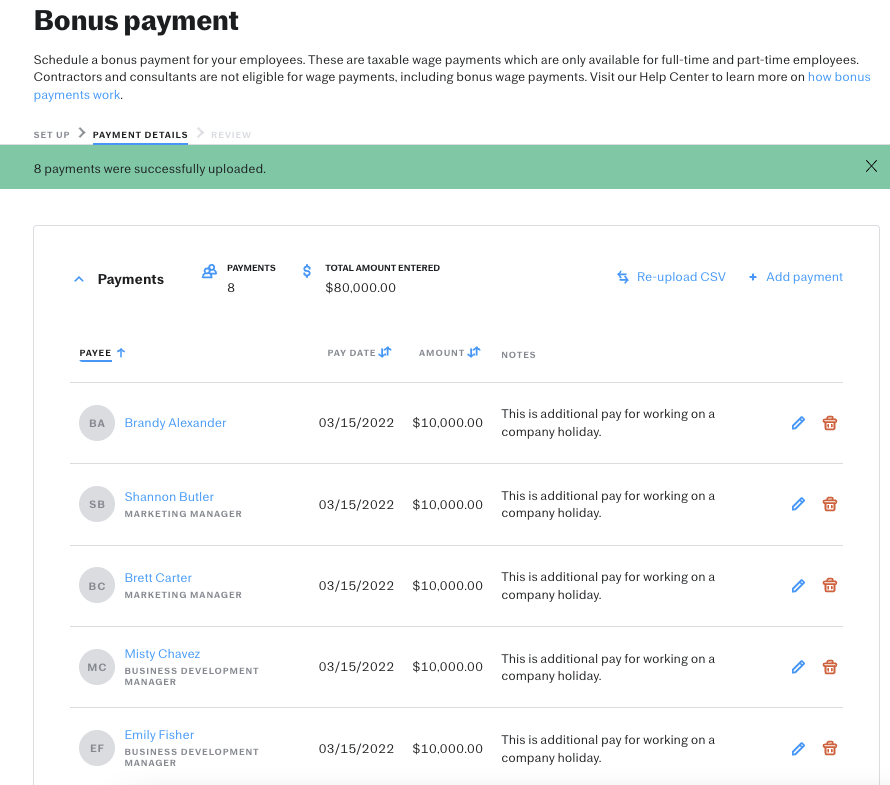Edit Brett Carter's payment with pencil icon
This screenshot has width=890, height=785.
(798, 585)
